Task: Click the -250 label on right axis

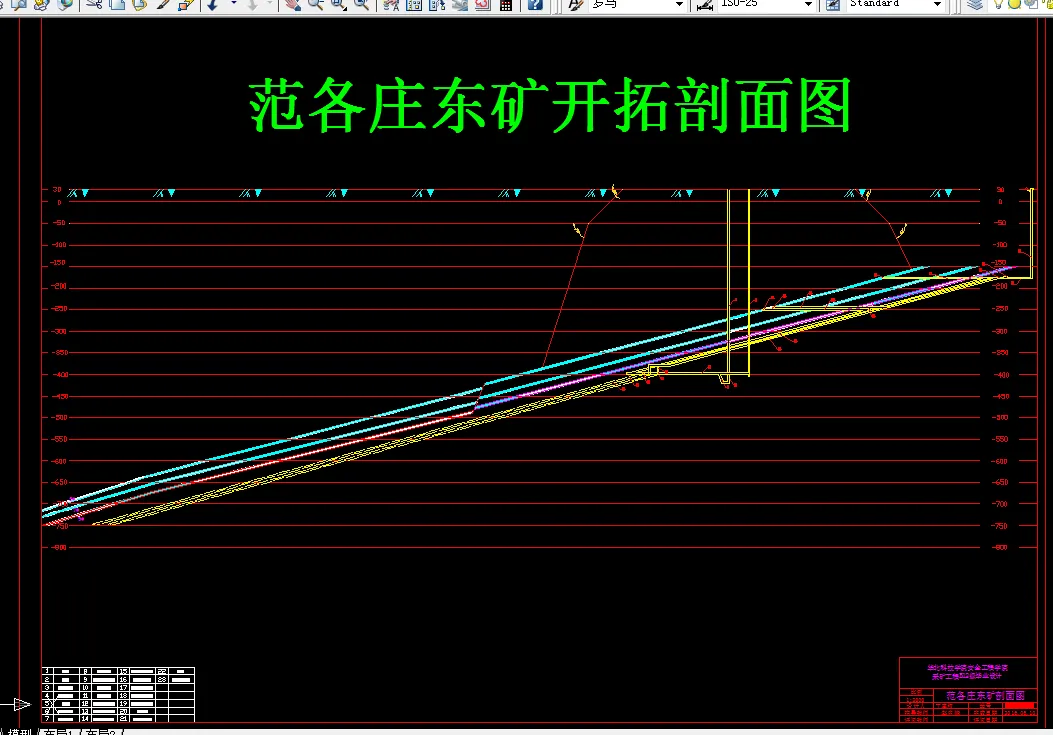Action: click(1001, 308)
